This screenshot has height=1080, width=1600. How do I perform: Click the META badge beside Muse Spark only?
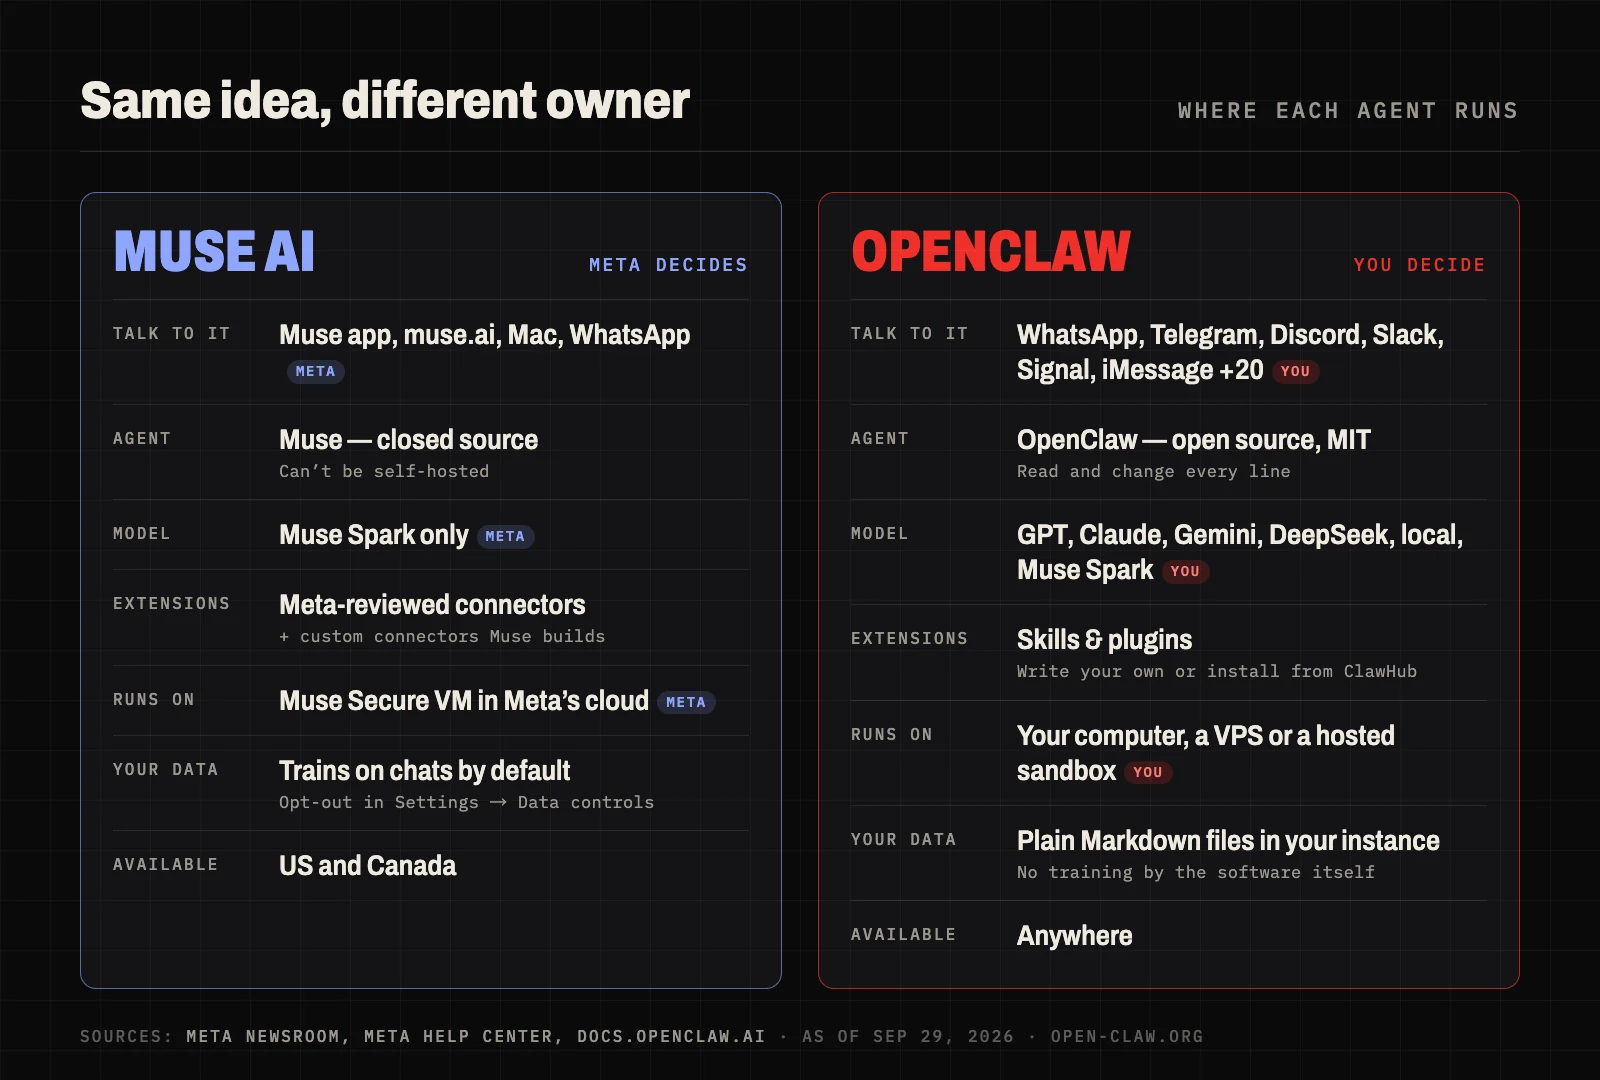505,536
